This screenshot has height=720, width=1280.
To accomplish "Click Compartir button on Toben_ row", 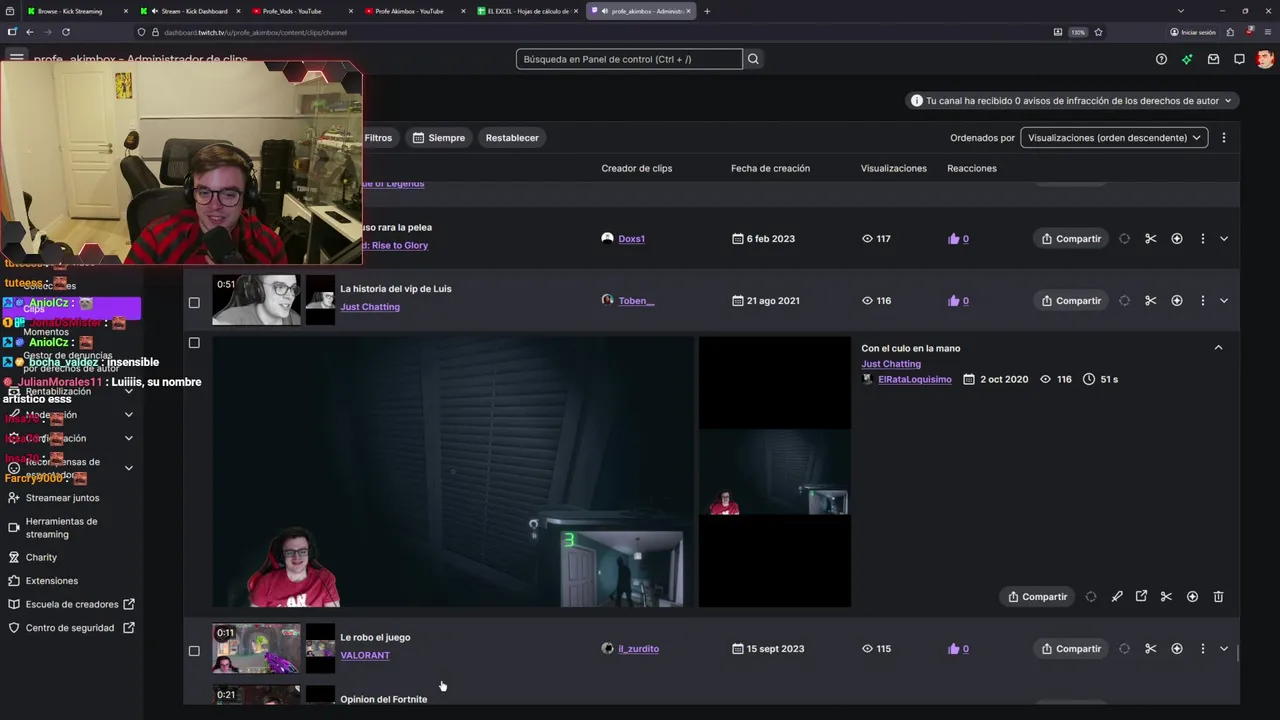I will tap(1070, 301).
